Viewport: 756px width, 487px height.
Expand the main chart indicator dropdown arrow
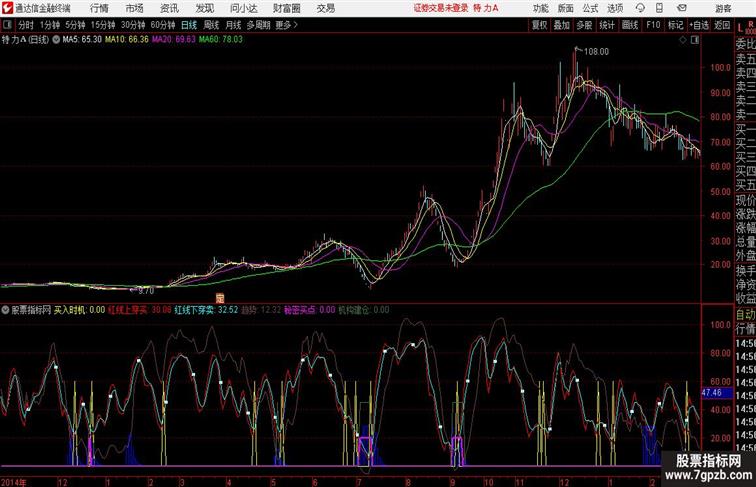56,40
